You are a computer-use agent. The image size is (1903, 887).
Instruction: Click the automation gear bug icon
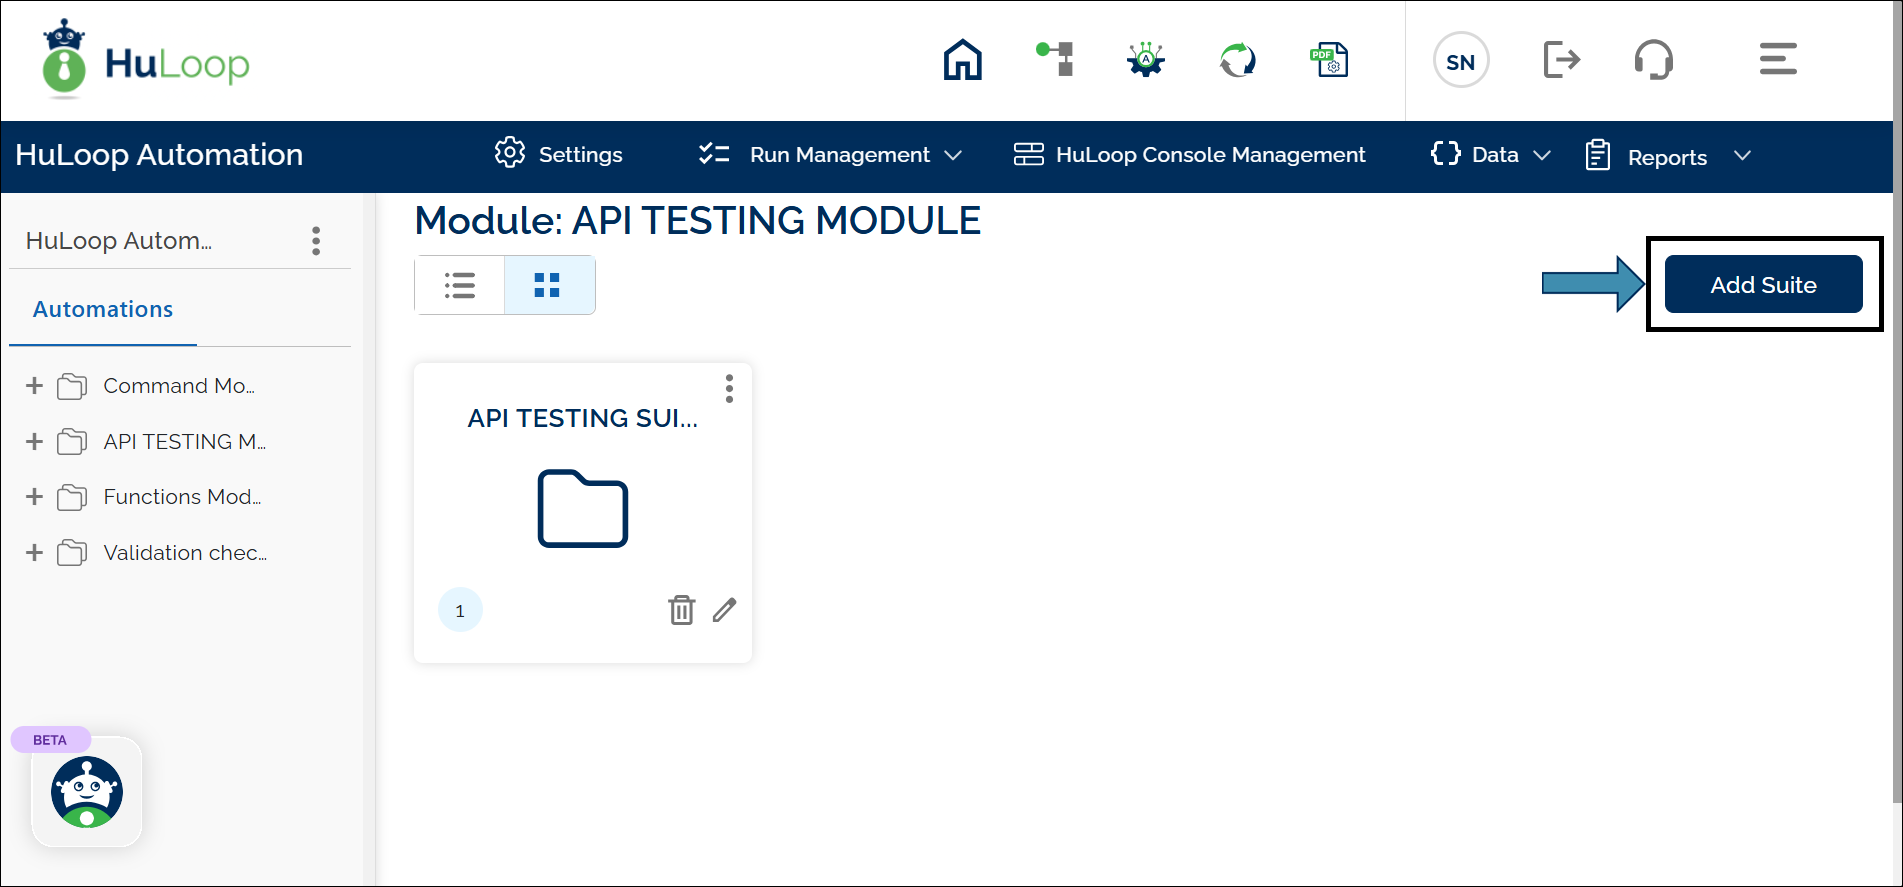[1146, 60]
